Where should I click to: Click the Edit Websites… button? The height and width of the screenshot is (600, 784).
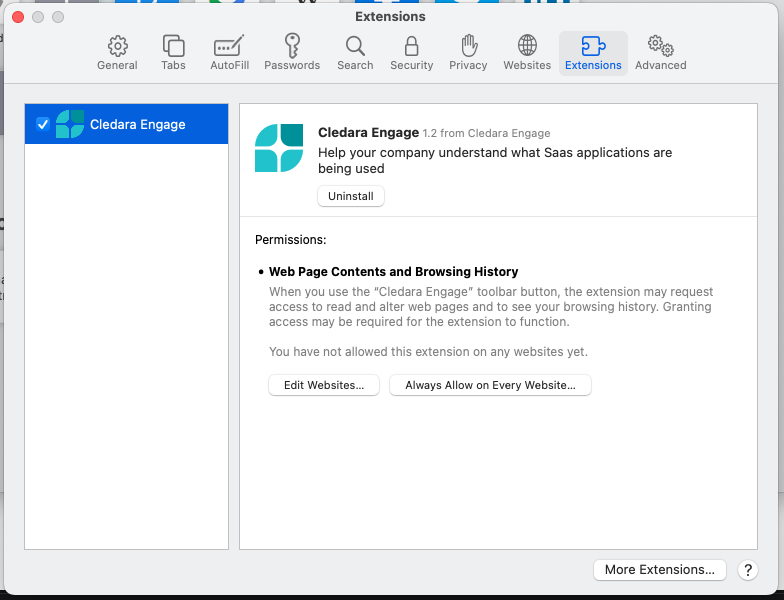click(x=324, y=385)
